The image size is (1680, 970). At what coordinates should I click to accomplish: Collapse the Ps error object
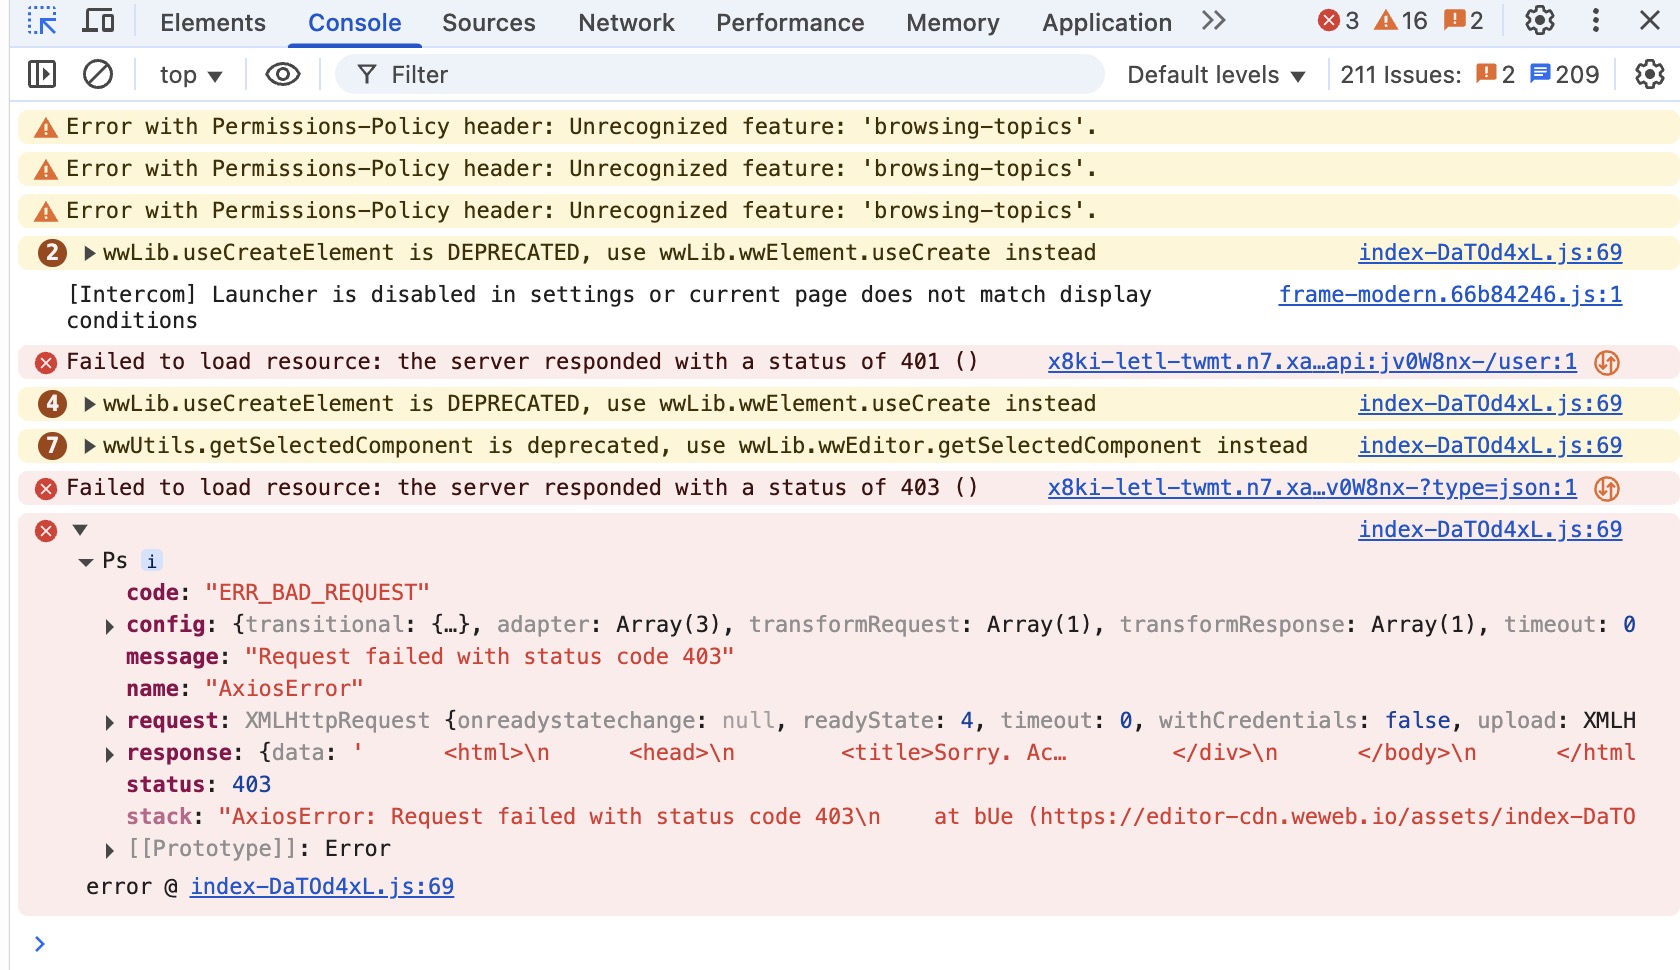click(x=86, y=562)
